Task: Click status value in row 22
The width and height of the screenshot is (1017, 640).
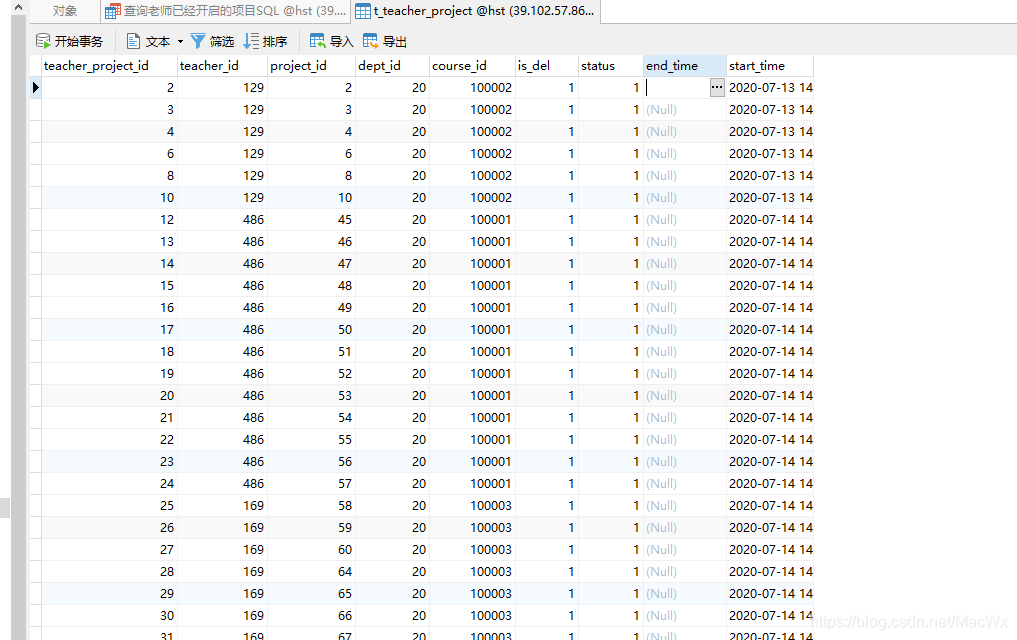Action: click(611, 440)
